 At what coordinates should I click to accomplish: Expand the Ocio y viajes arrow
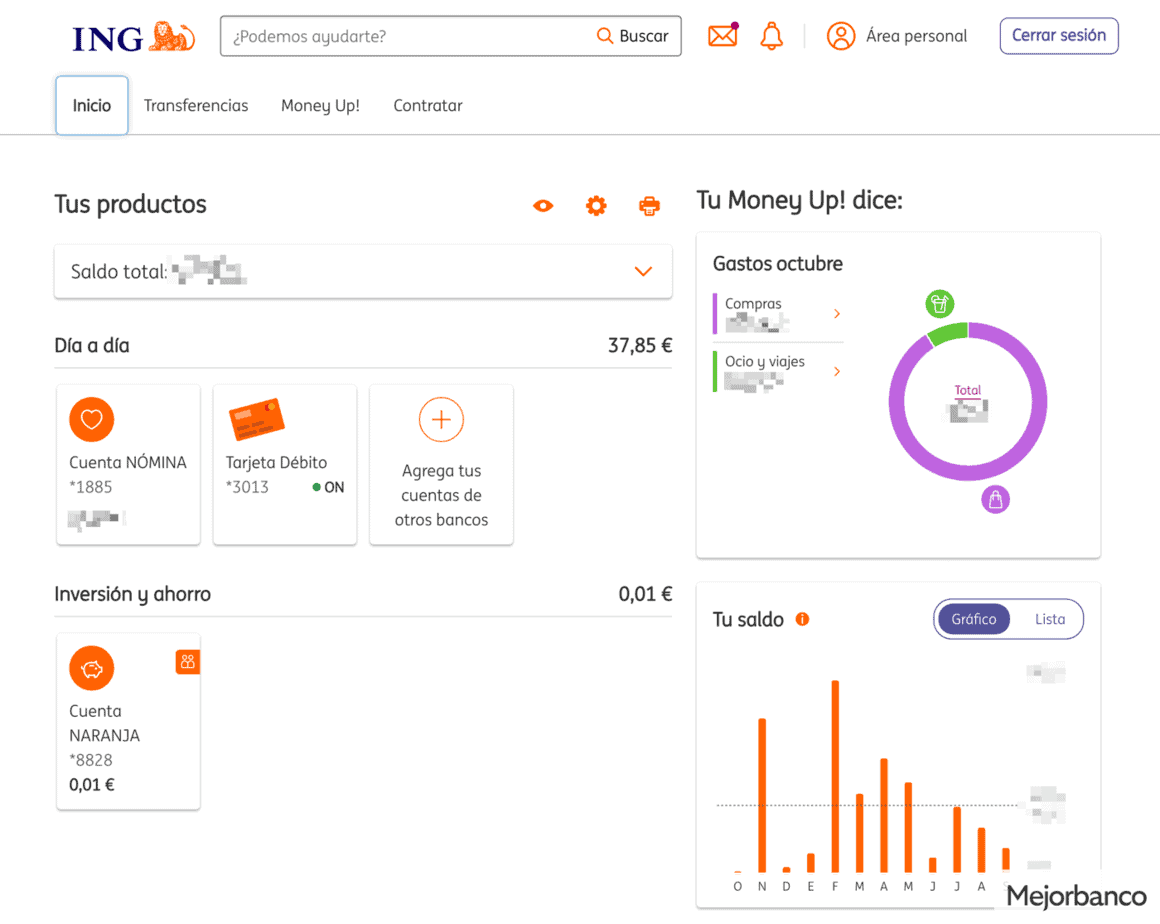point(837,372)
